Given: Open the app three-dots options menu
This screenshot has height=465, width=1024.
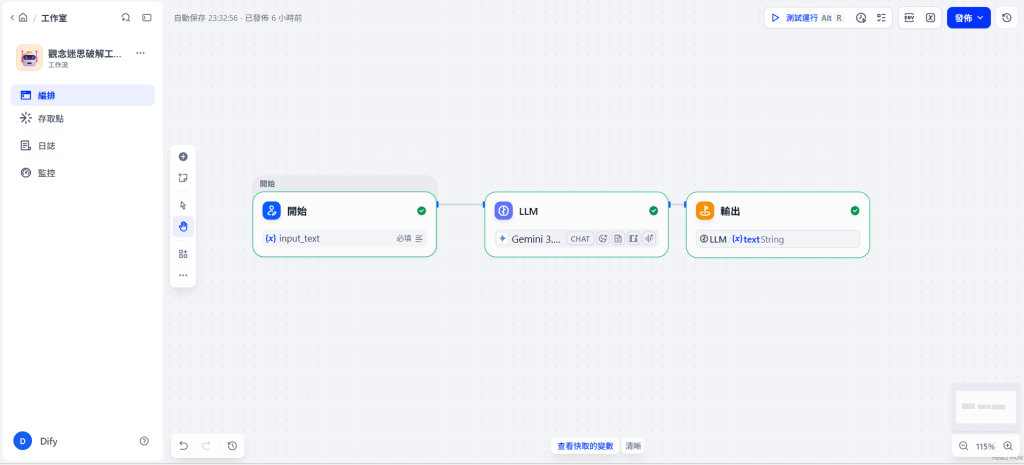Looking at the screenshot, I should [x=140, y=53].
